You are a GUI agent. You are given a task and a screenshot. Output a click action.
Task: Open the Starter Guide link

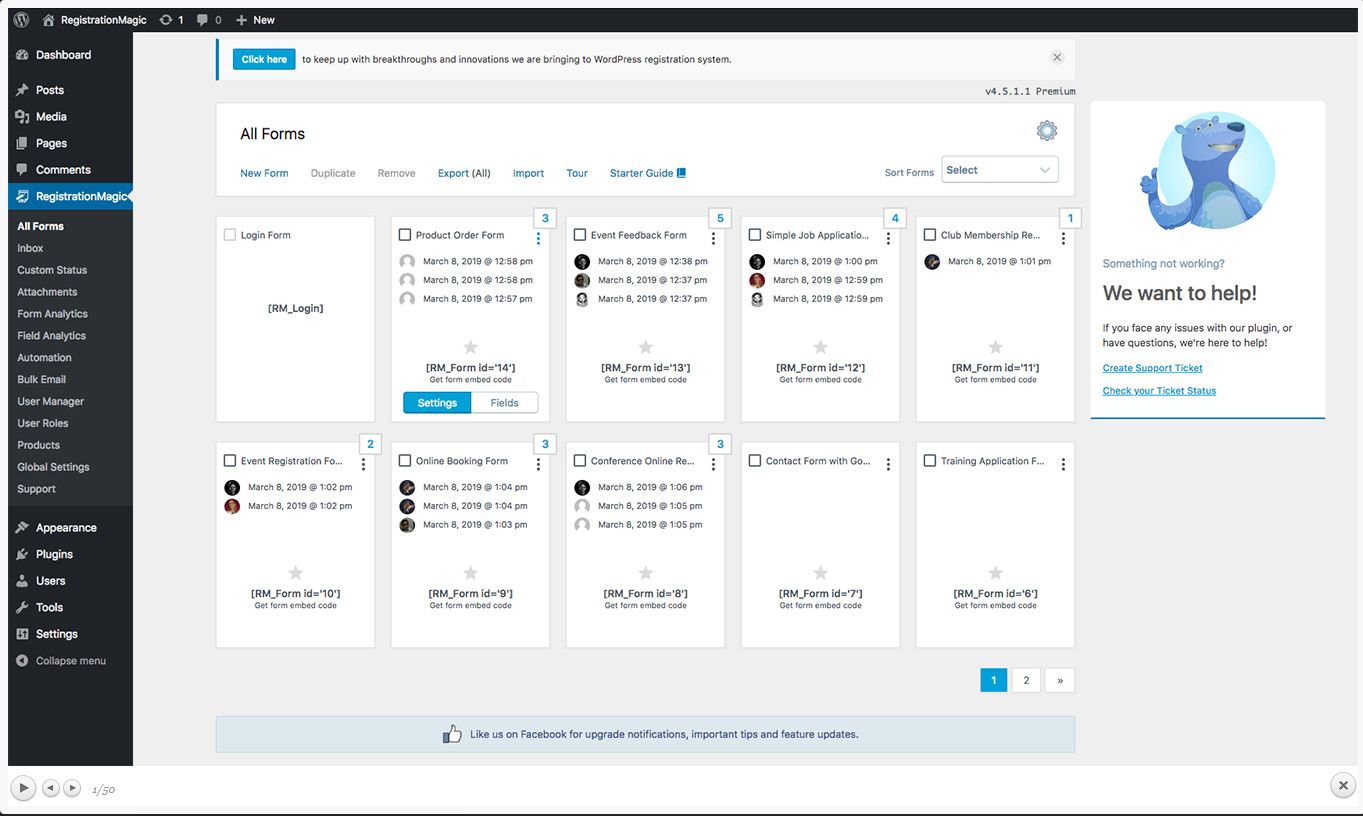pos(648,173)
